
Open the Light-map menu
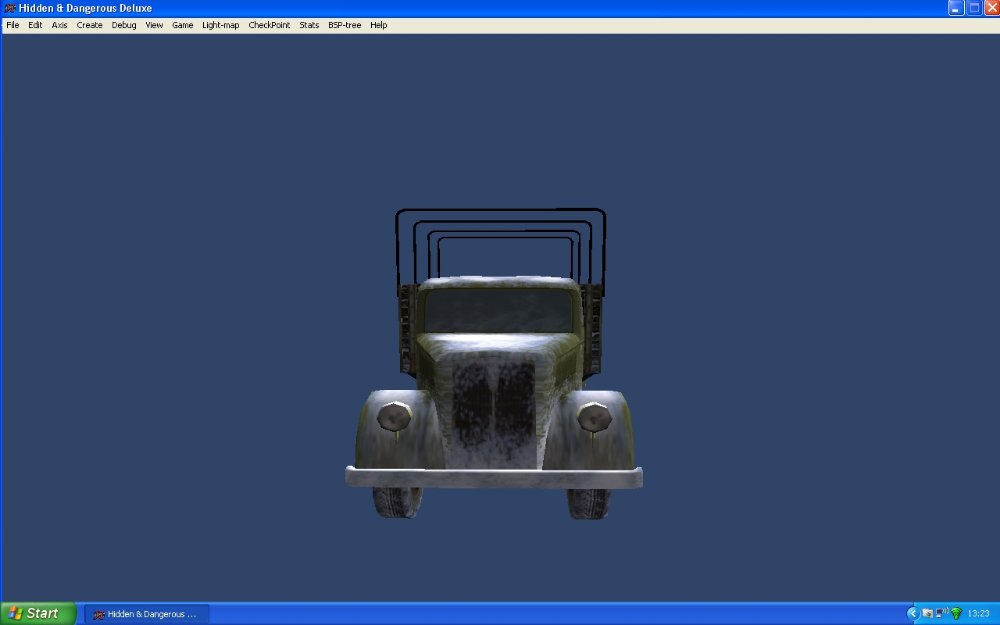pos(221,25)
